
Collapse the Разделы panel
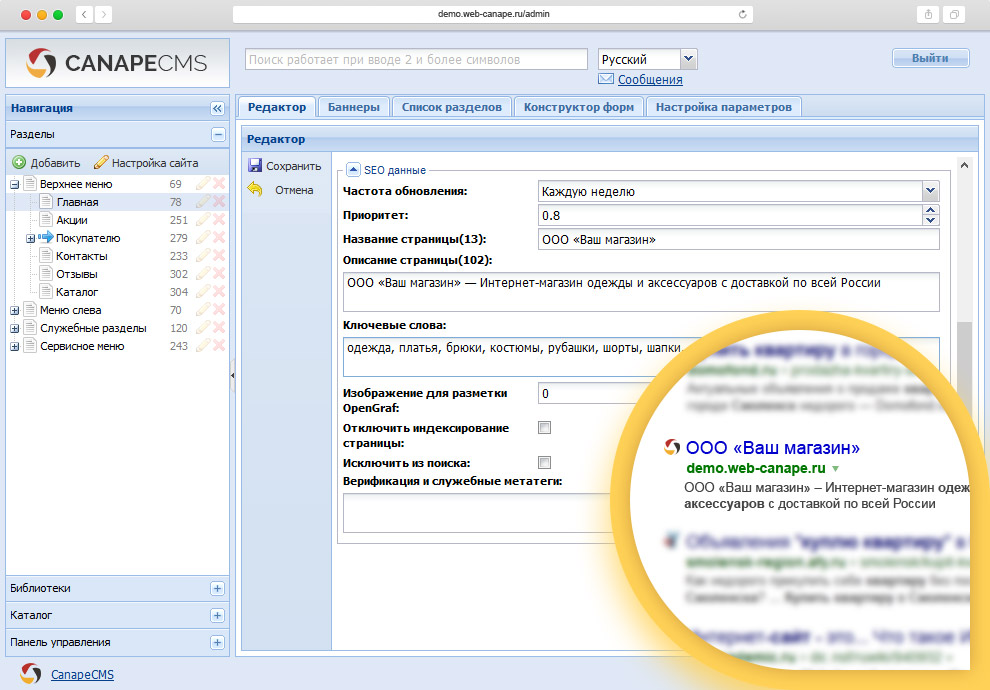[218, 134]
